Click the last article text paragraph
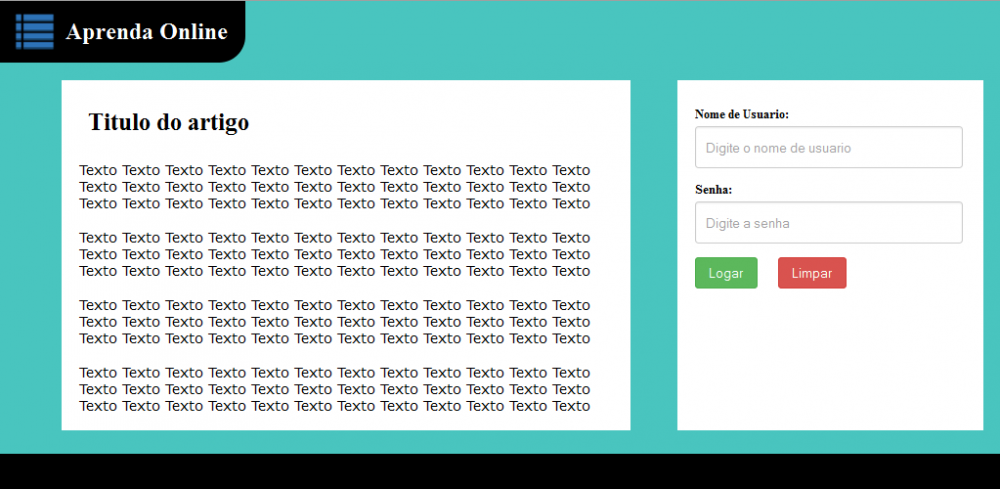 point(334,389)
